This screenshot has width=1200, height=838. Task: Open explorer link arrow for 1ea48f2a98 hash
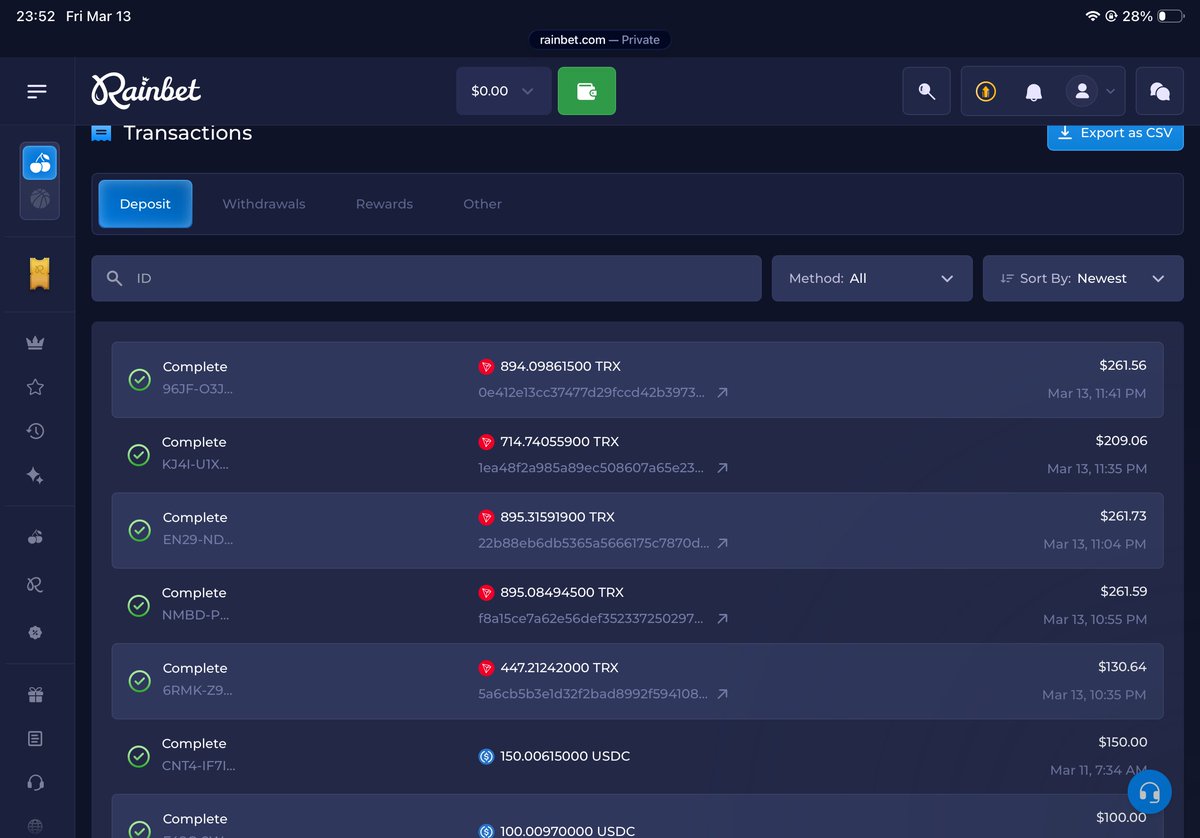tap(722, 468)
